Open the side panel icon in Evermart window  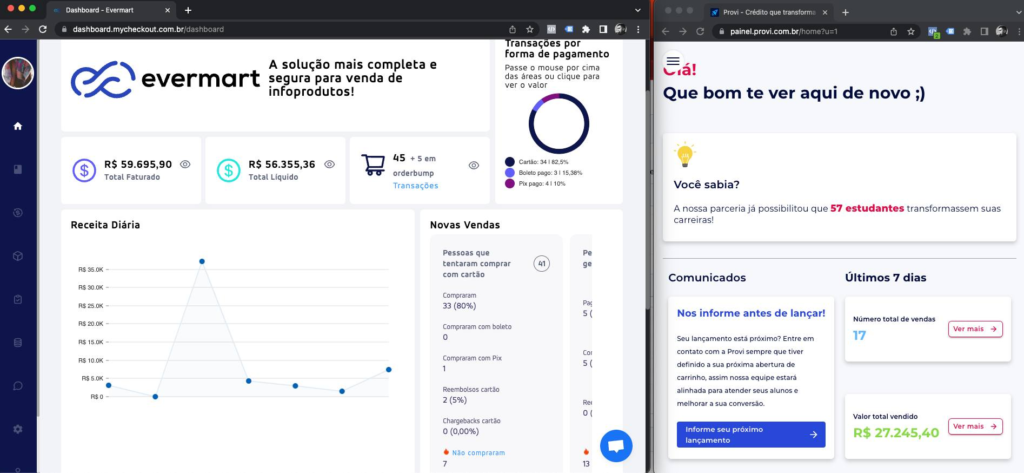click(603, 29)
